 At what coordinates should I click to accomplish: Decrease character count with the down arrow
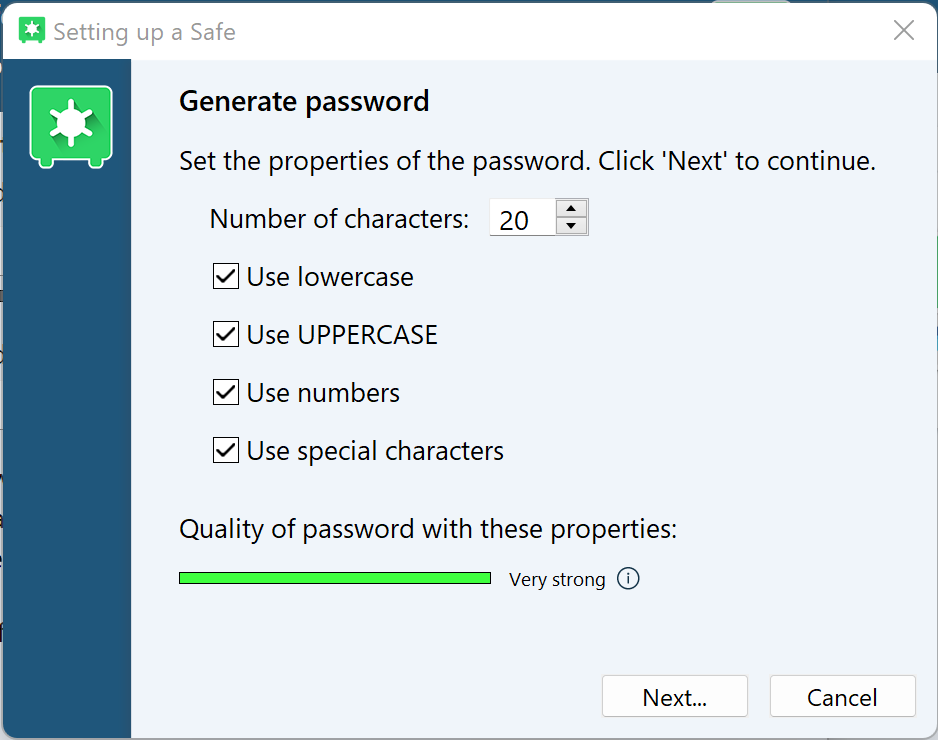[x=571, y=226]
